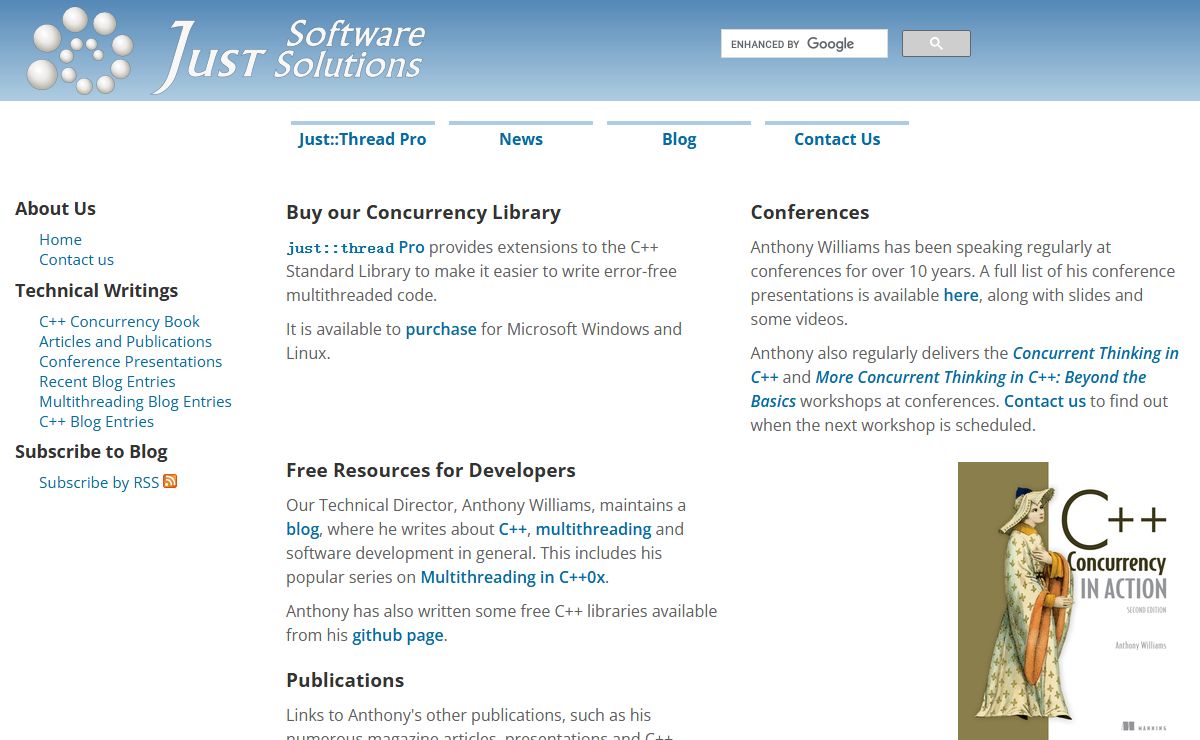Click the 'Technical Writings' sidebar heading
1200x740 pixels.
96,290
